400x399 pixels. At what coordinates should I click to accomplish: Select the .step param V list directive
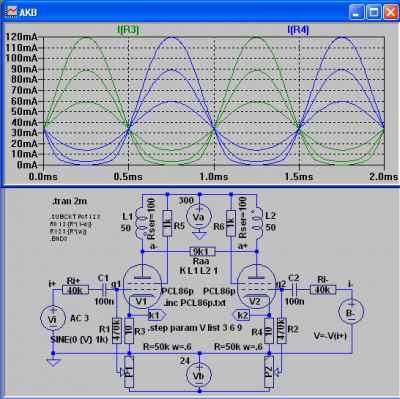(195, 328)
